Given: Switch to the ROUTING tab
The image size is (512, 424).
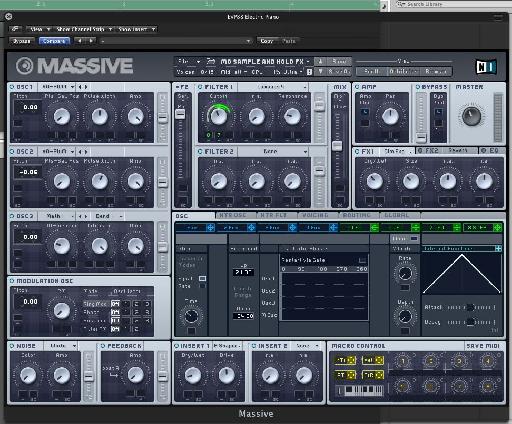Looking at the screenshot, I should pos(358,215).
